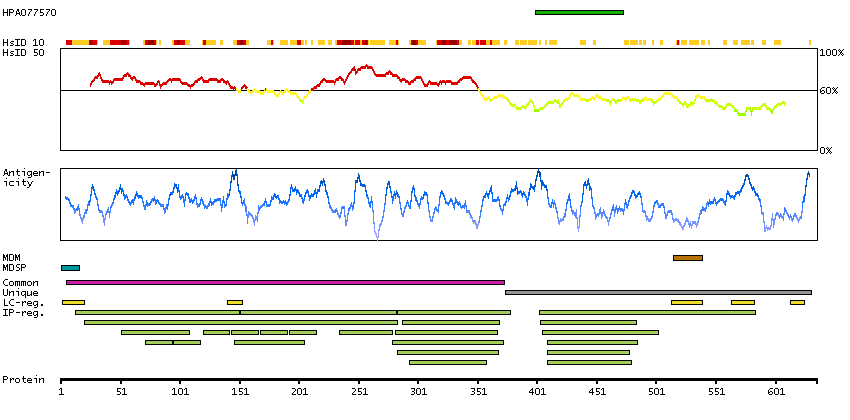The image size is (850, 420).
Task: Click the HsID 50 track label
Action: (23, 51)
